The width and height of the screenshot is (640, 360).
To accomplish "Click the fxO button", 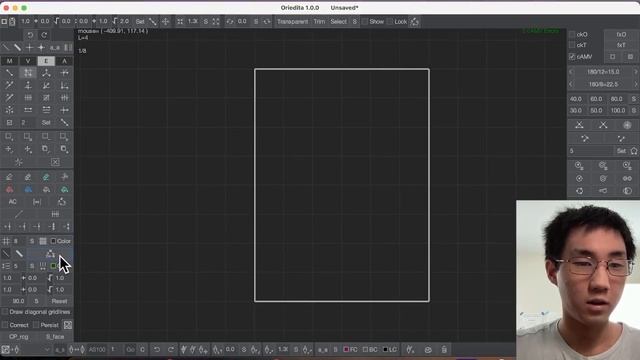I will (621, 34).
